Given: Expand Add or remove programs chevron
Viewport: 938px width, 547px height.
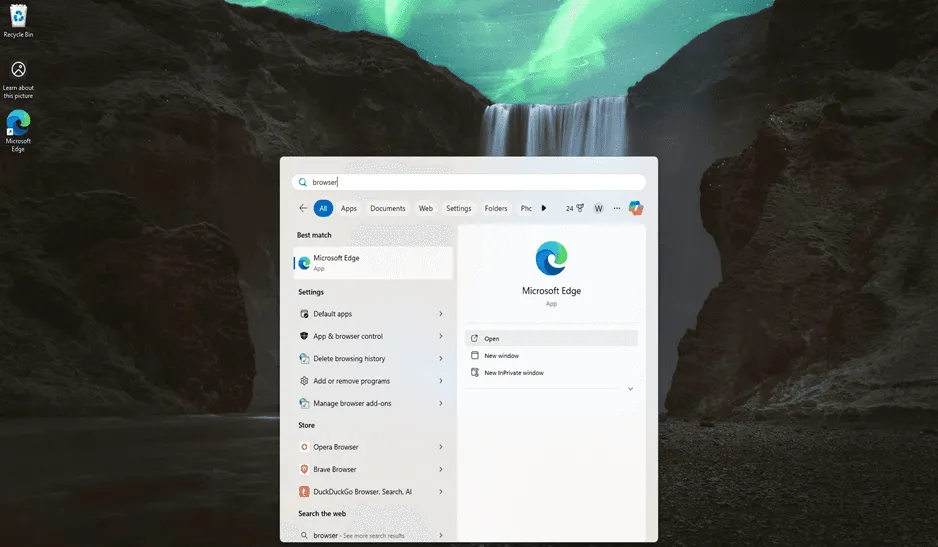Looking at the screenshot, I should 441,381.
